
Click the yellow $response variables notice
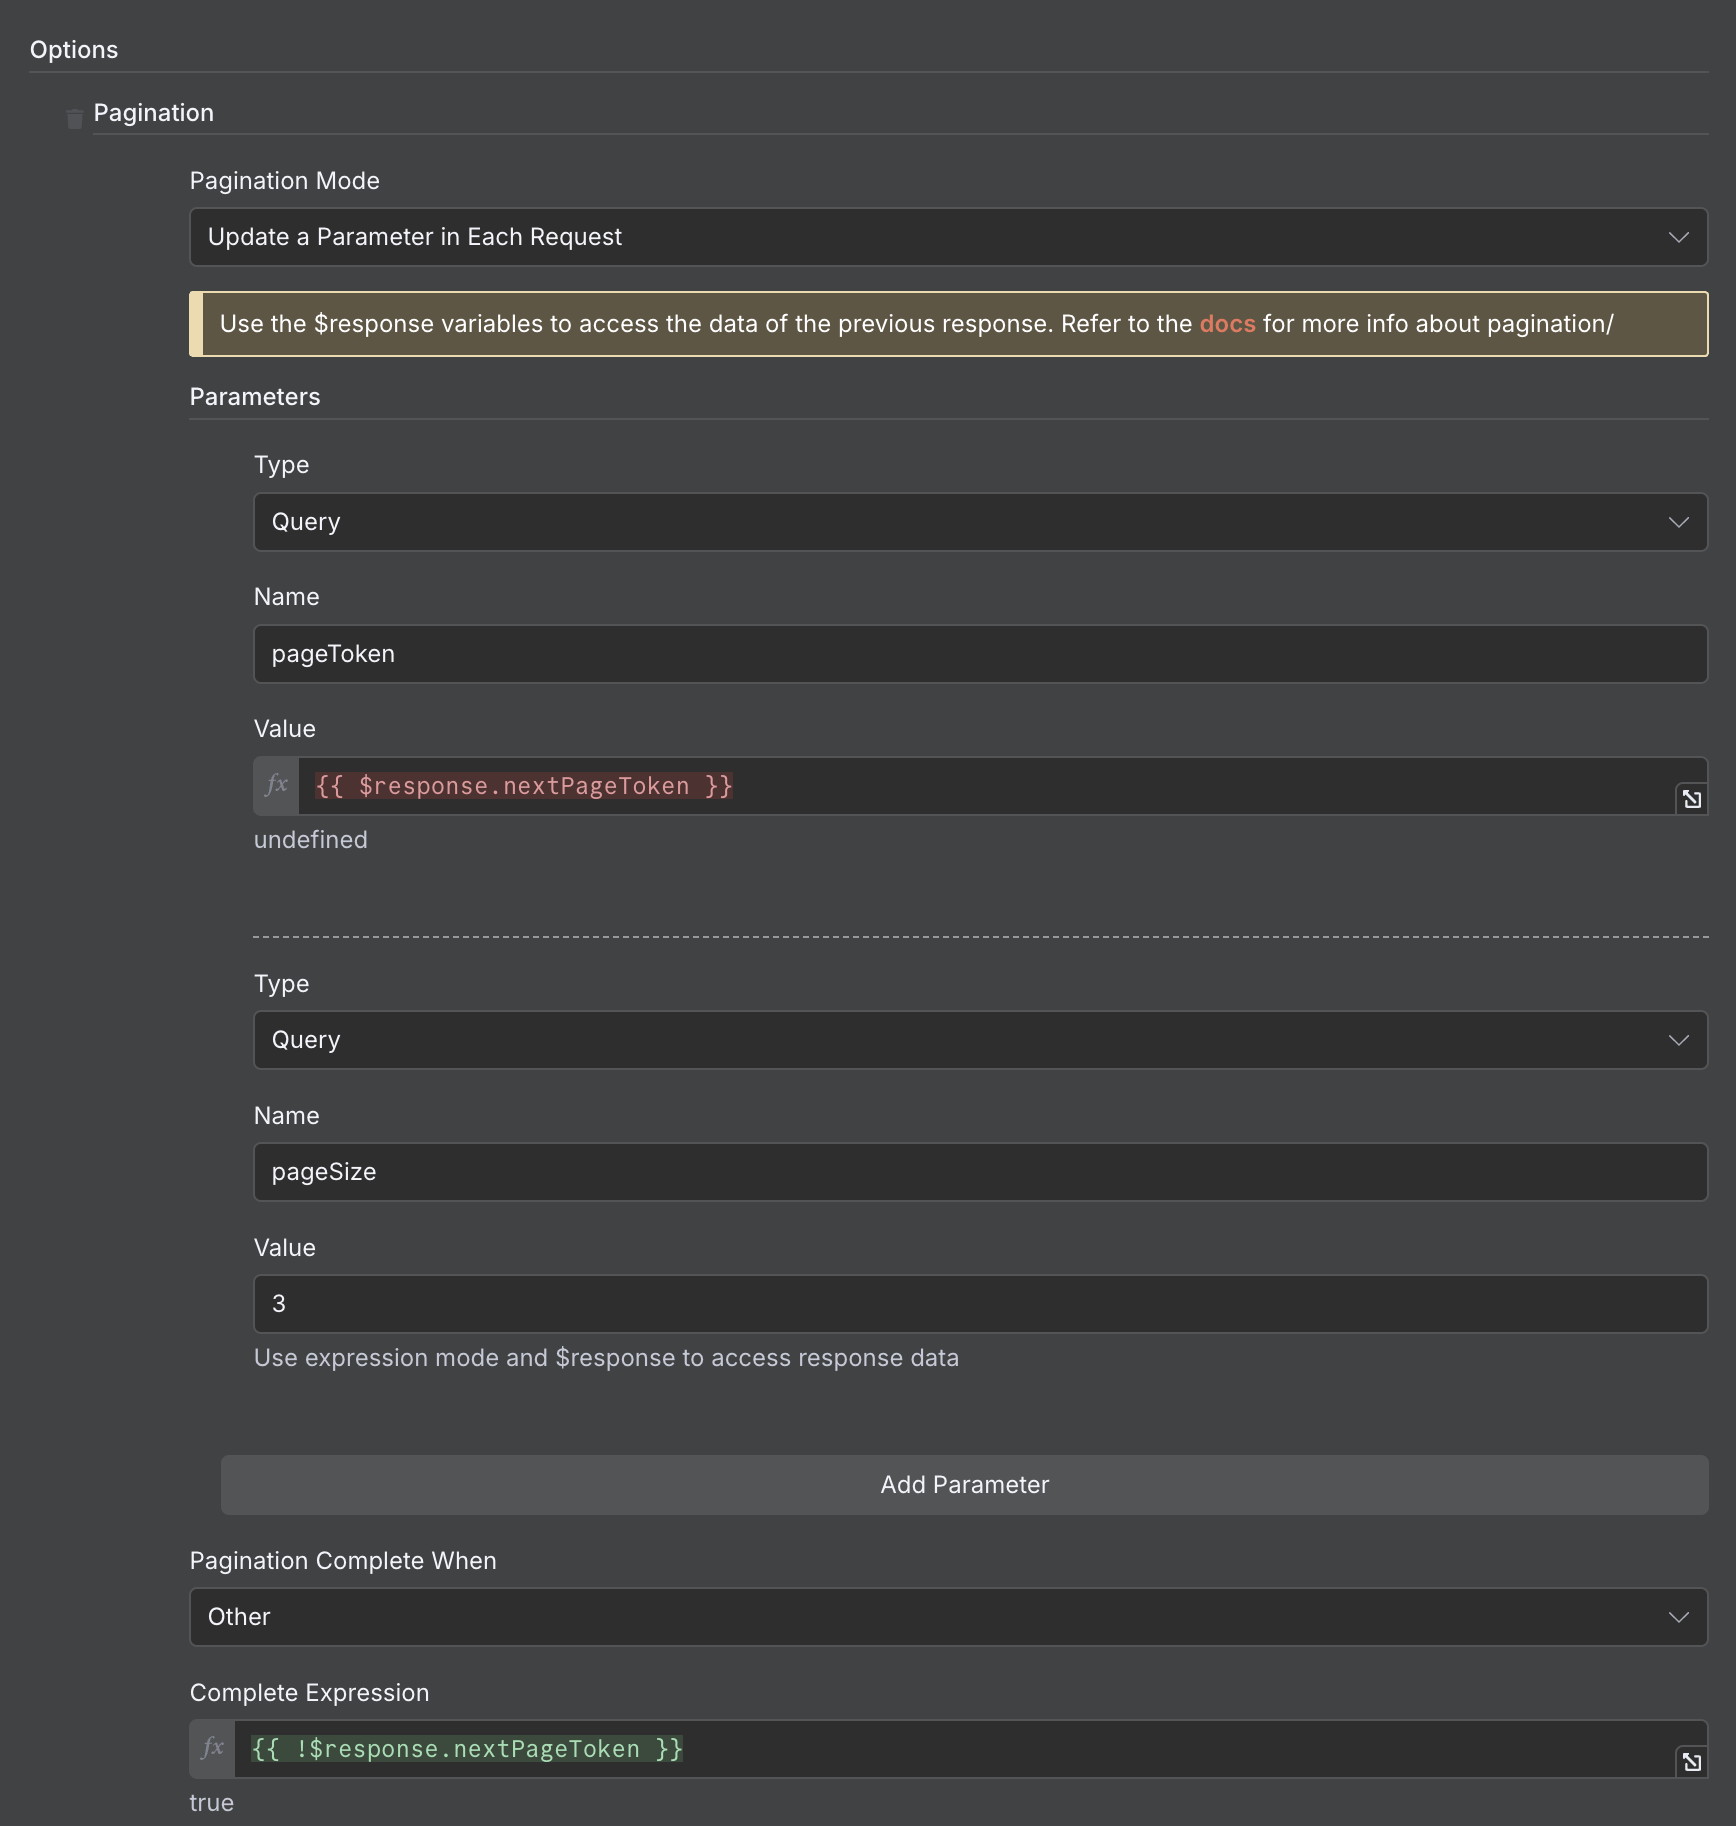tap(700, 324)
